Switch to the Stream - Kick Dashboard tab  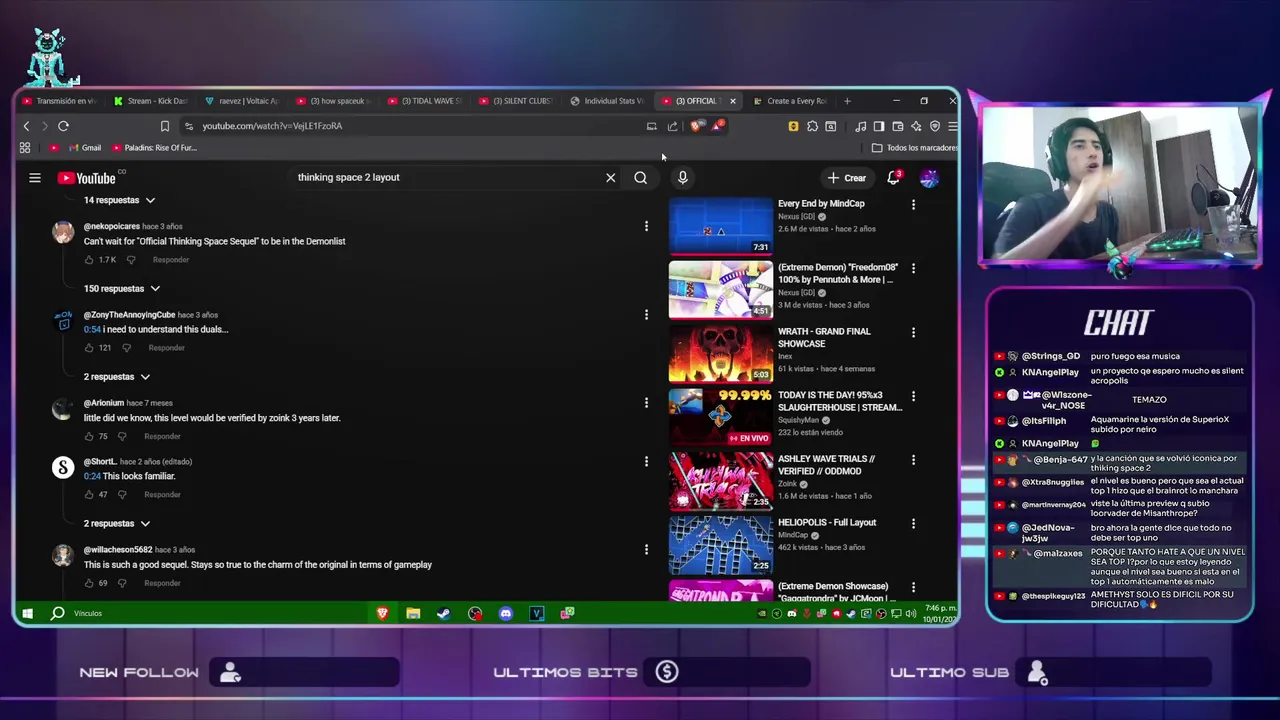point(150,101)
